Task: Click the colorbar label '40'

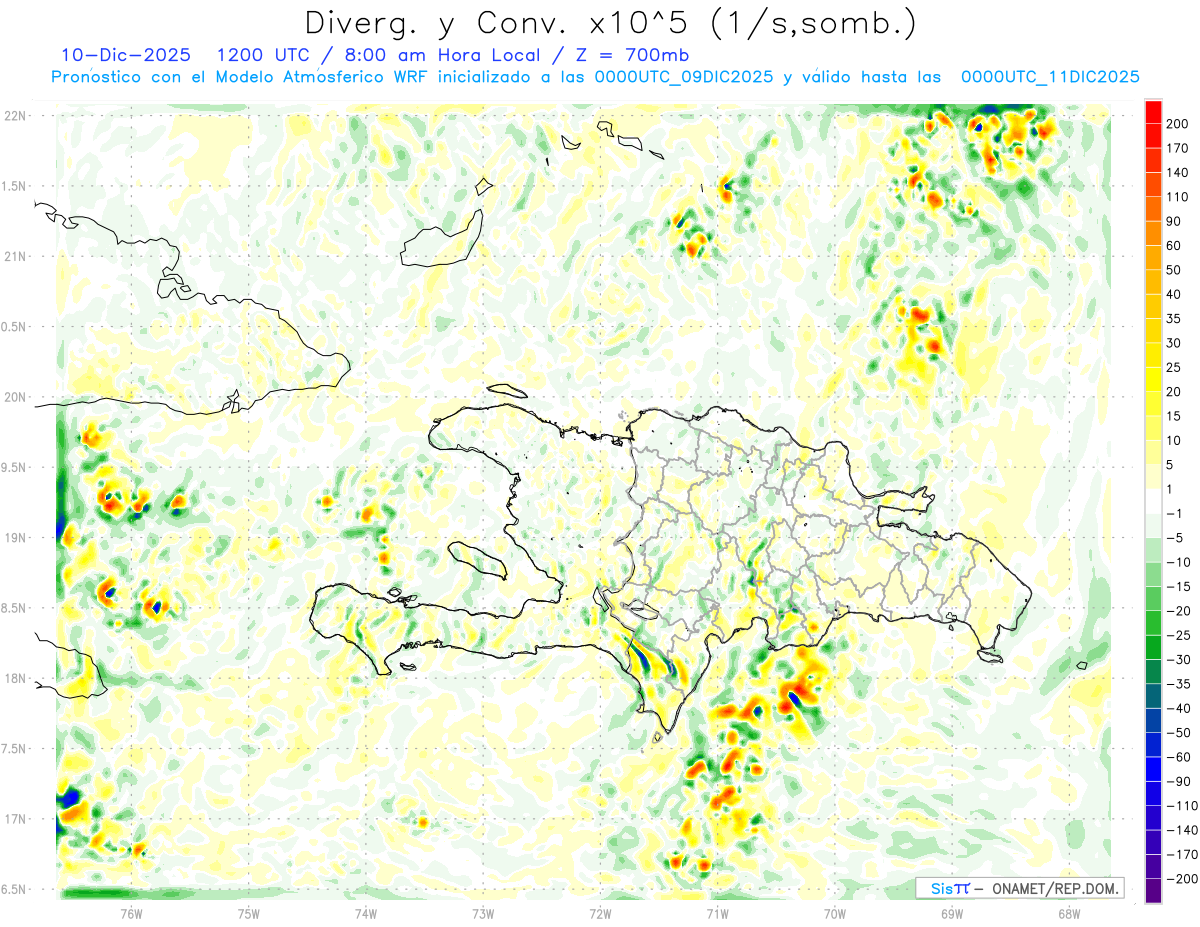Action: (x=1175, y=294)
